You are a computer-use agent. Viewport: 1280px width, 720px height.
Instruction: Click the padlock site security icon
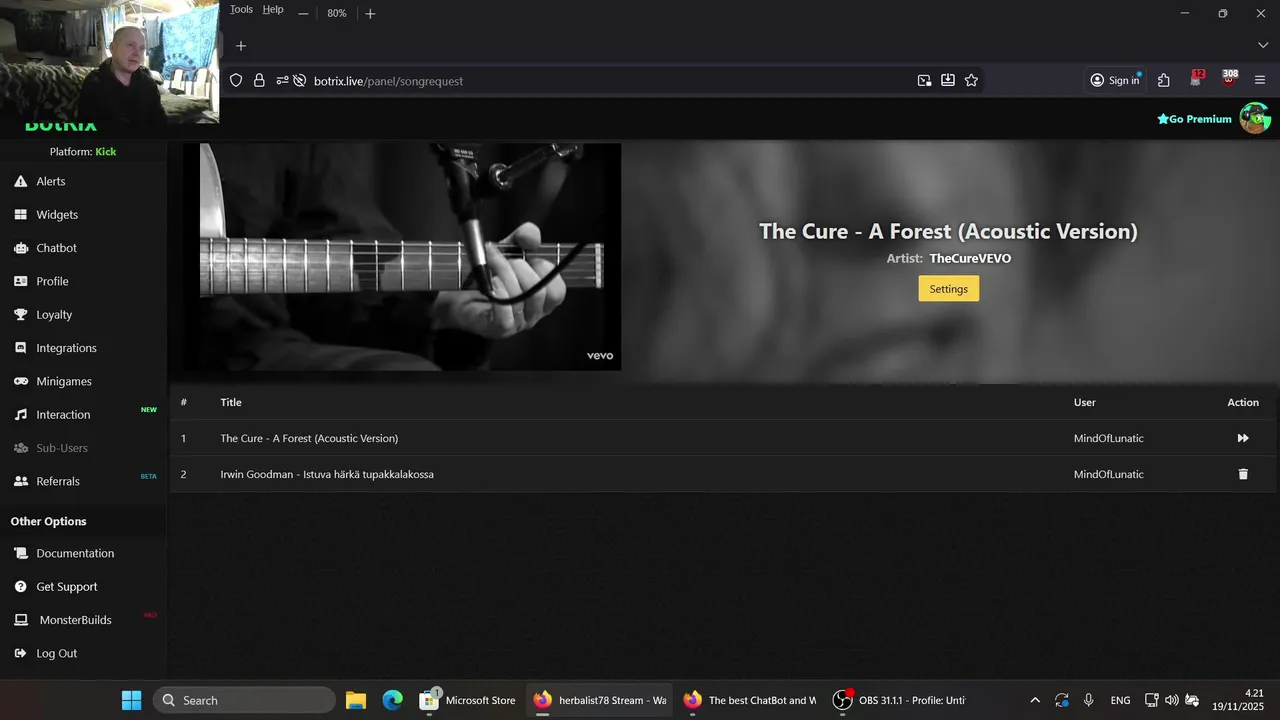pos(259,81)
